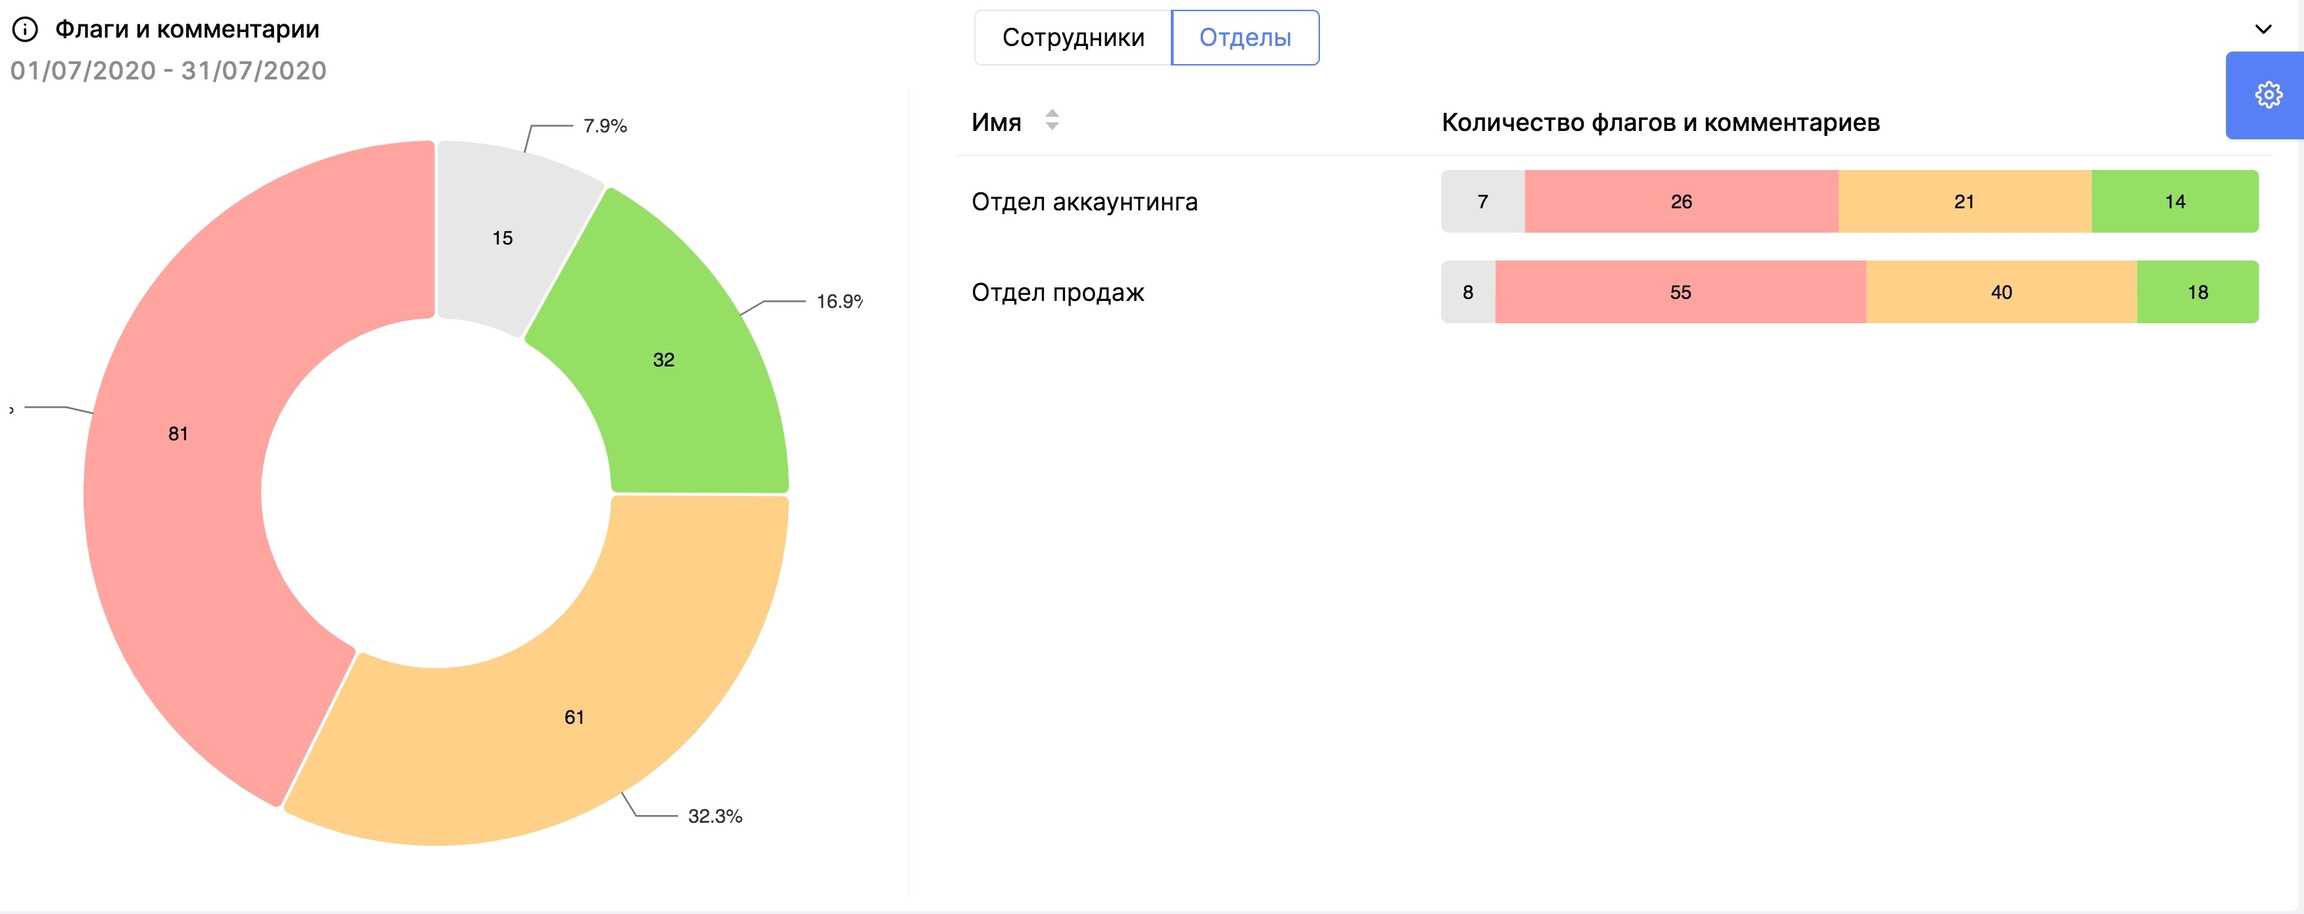Click red bar 26 in Отдел аккаунтинга
This screenshot has height=914, width=2304.
1681,202
